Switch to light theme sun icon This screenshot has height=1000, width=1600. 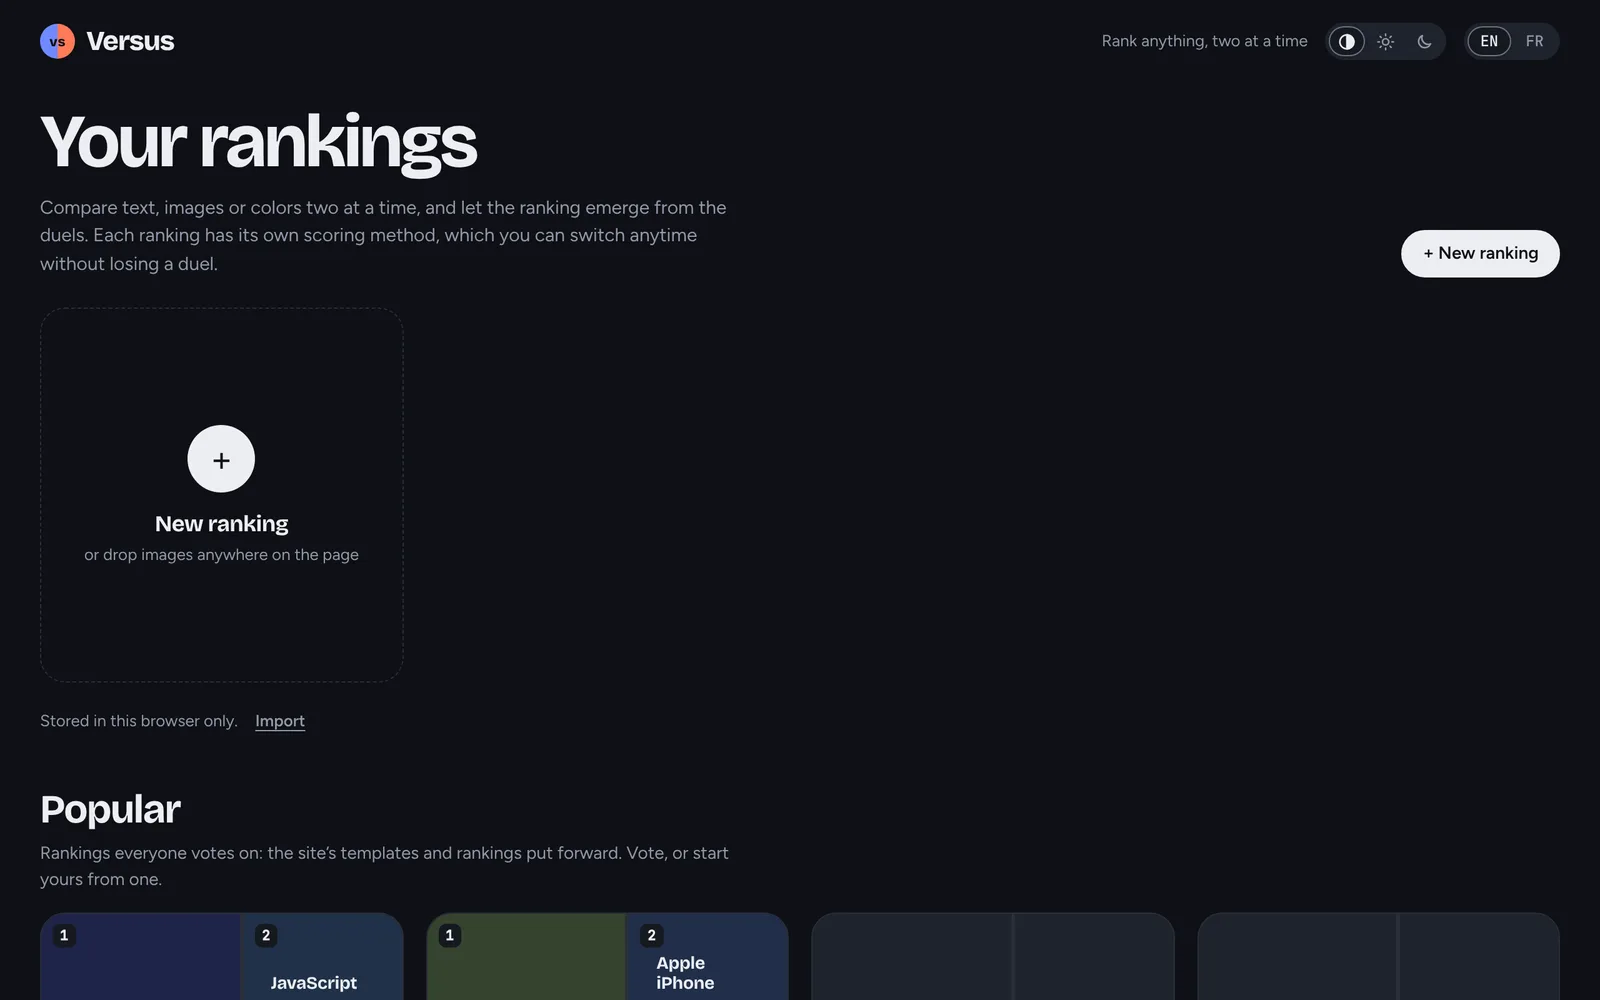pyautogui.click(x=1386, y=41)
